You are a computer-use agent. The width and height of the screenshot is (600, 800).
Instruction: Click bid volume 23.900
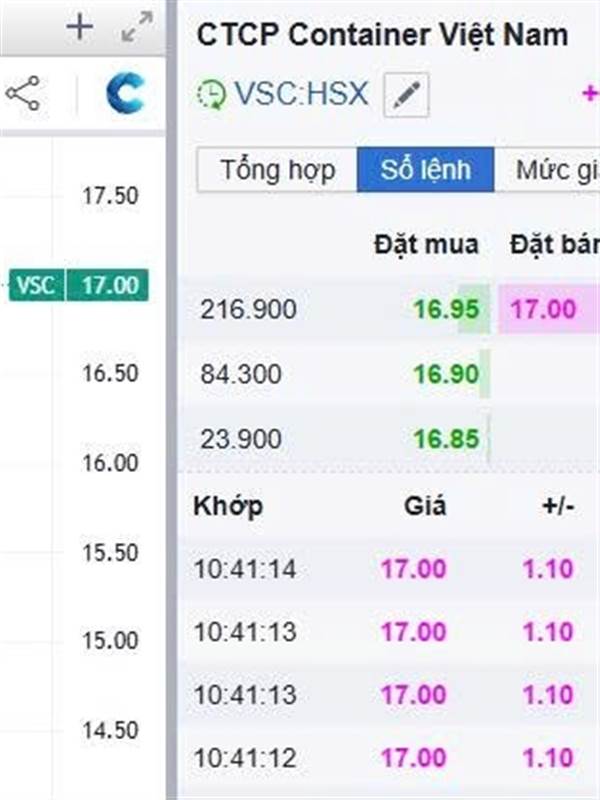point(240,439)
